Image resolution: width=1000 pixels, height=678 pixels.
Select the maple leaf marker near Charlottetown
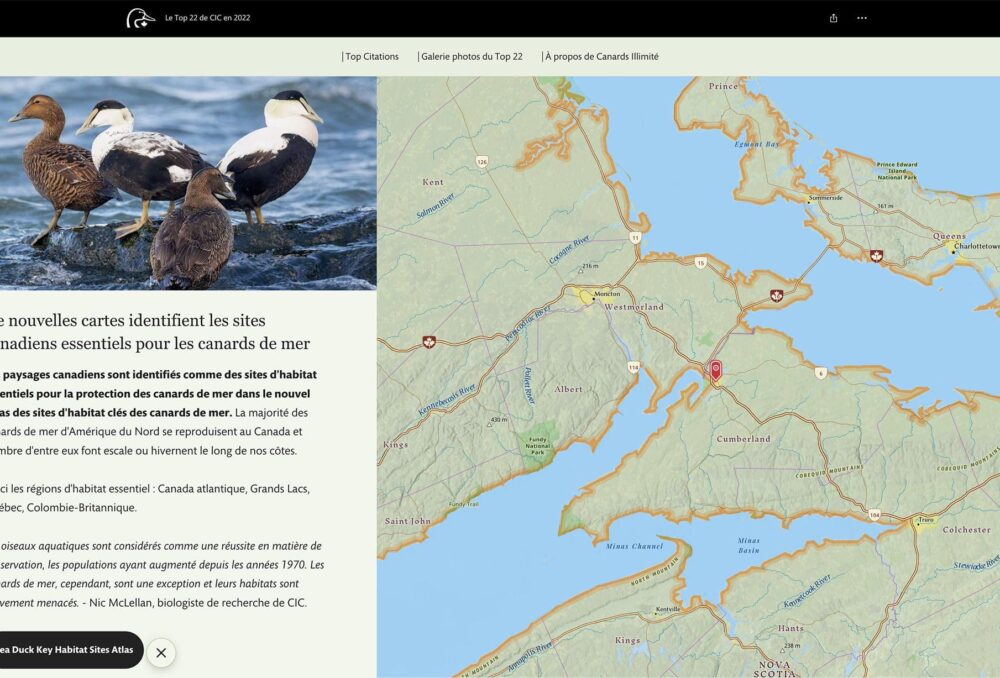[876, 256]
